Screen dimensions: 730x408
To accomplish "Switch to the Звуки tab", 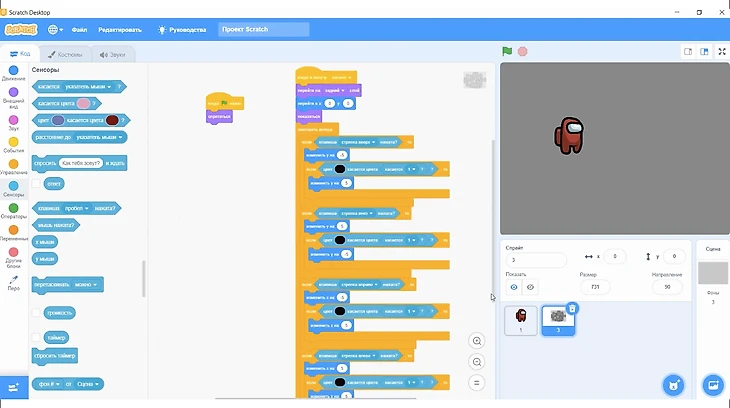I will pos(113,54).
